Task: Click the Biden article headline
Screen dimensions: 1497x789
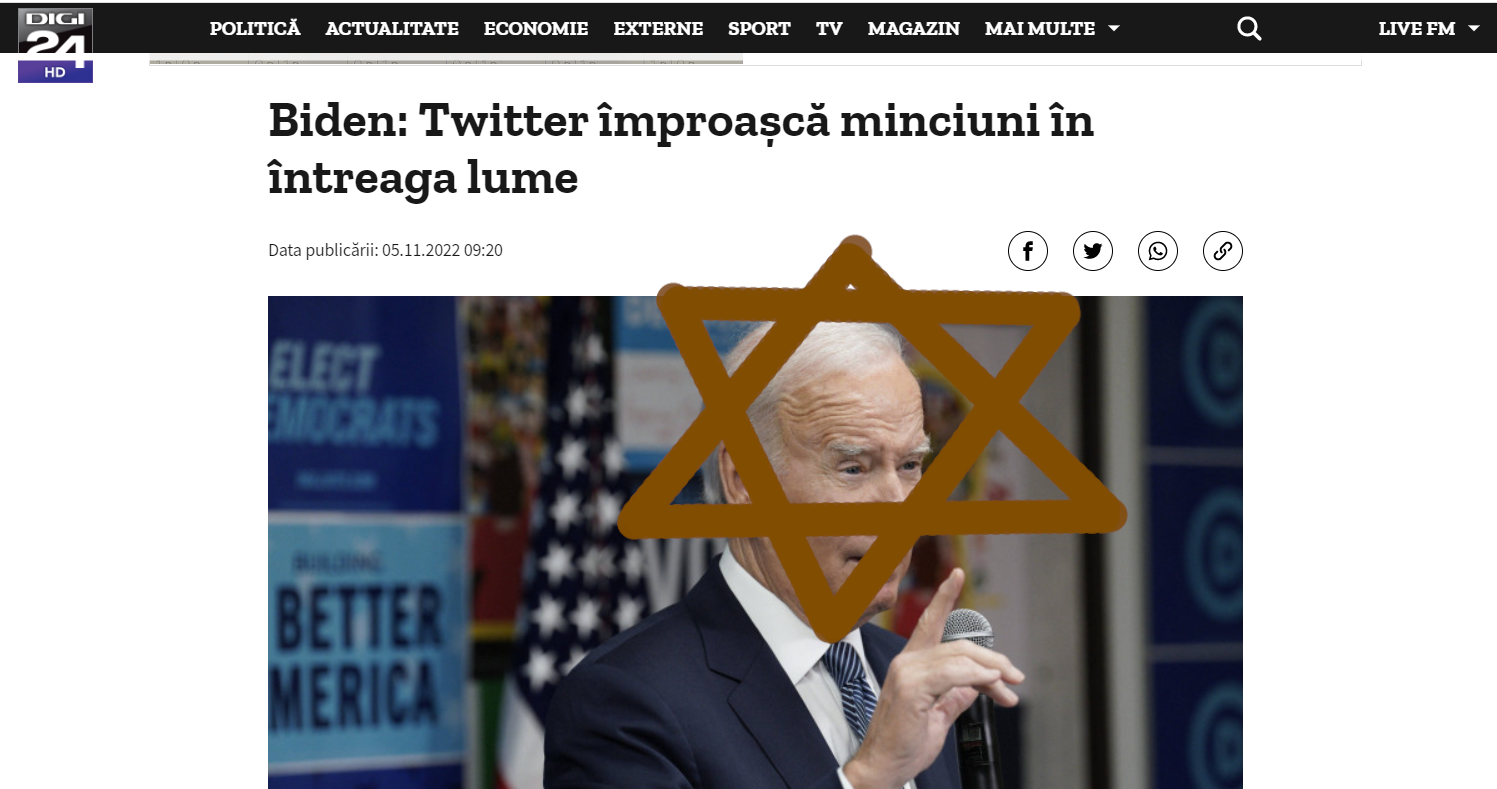Action: tap(681, 150)
